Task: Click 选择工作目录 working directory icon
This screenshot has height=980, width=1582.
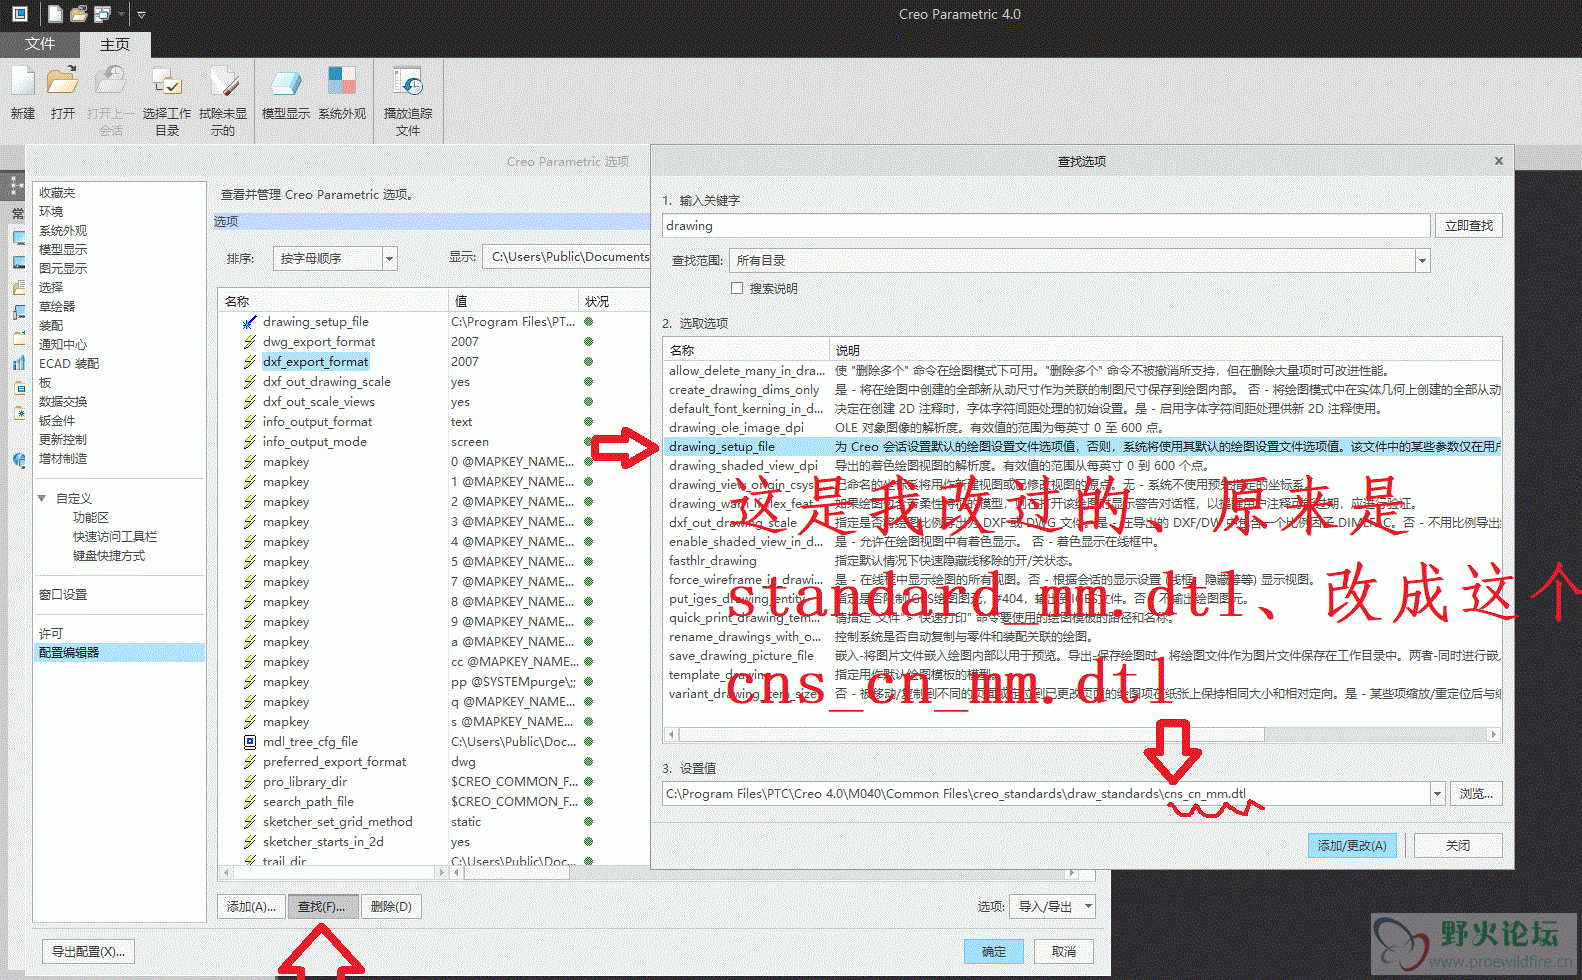Action: coord(166,83)
